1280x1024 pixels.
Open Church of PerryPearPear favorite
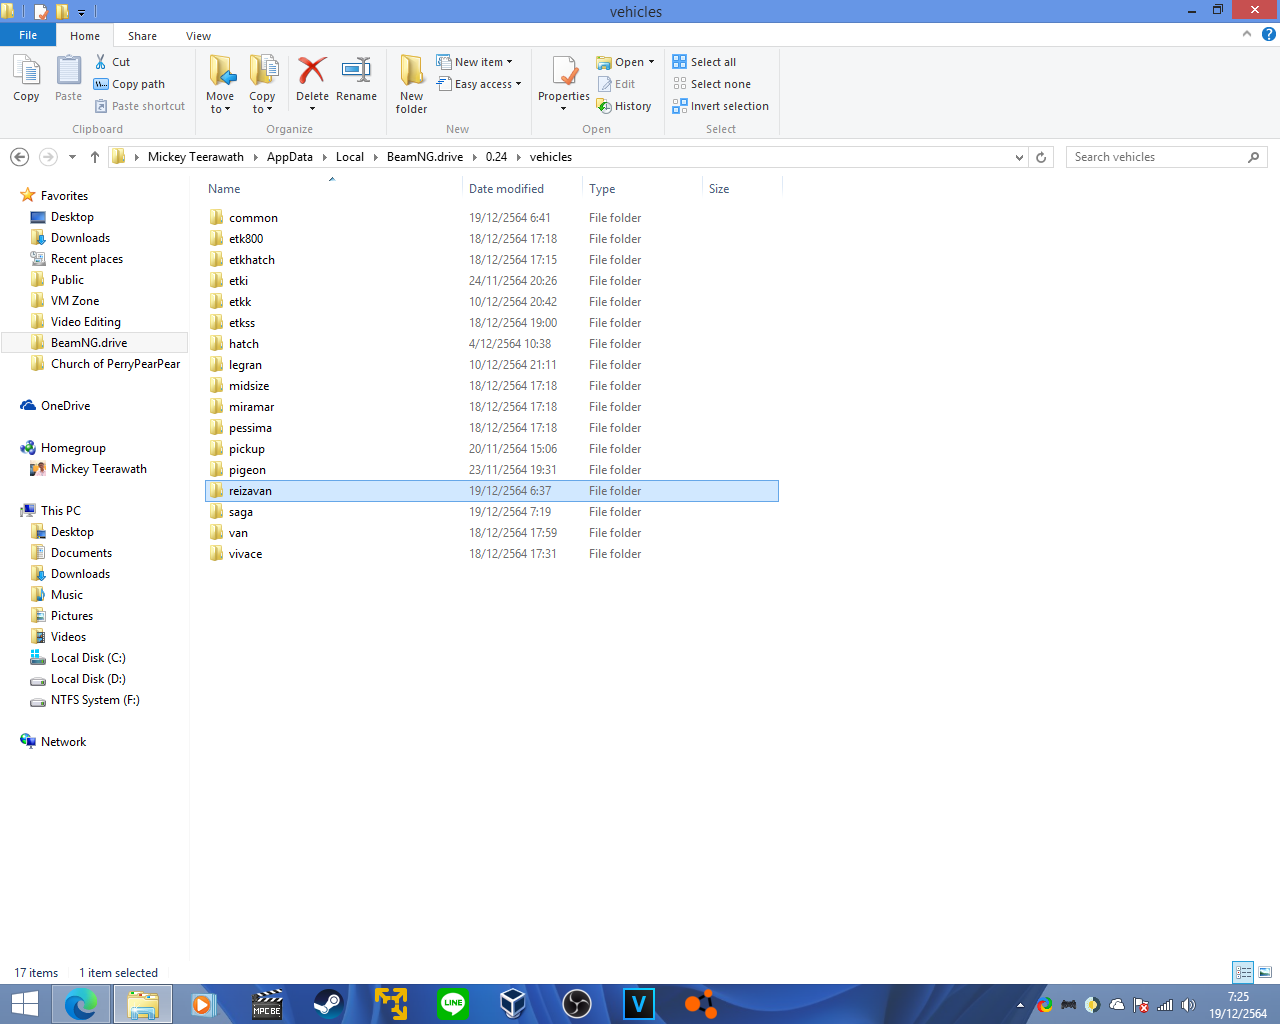pyautogui.click(x=115, y=364)
